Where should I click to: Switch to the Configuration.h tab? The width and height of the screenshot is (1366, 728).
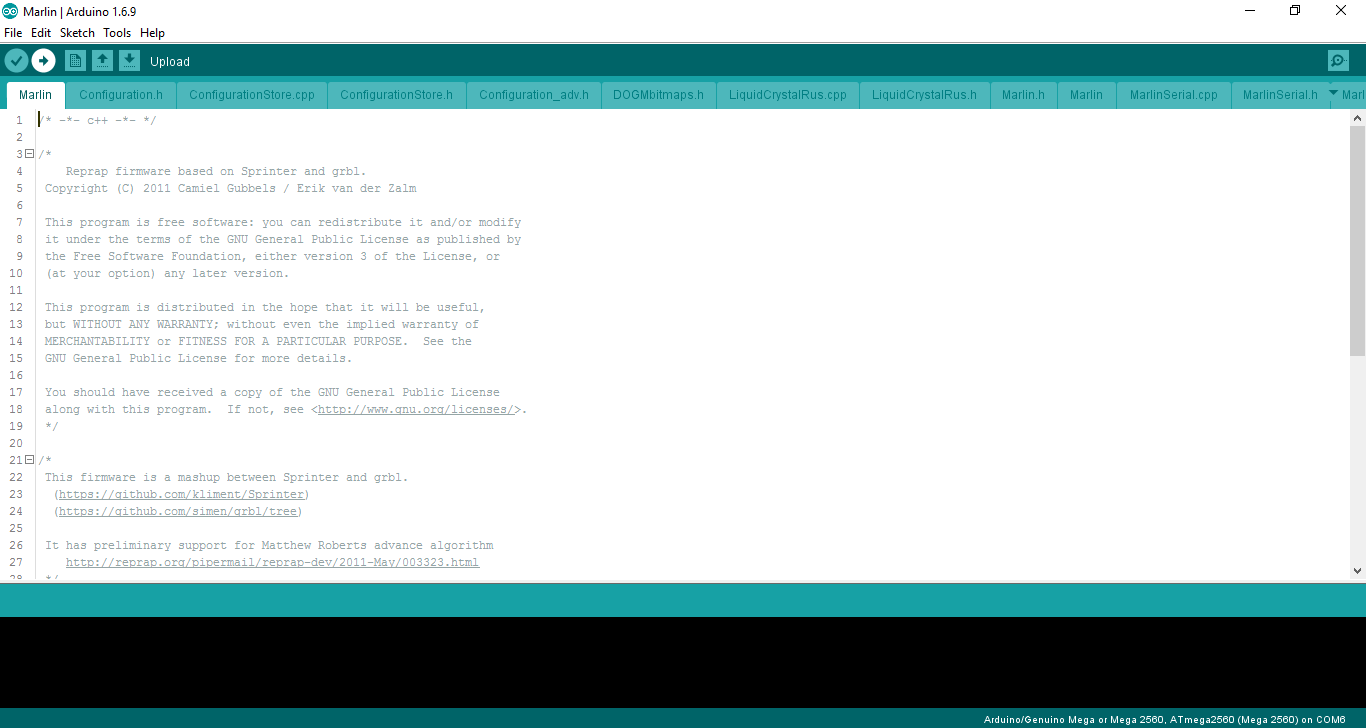click(x=121, y=95)
